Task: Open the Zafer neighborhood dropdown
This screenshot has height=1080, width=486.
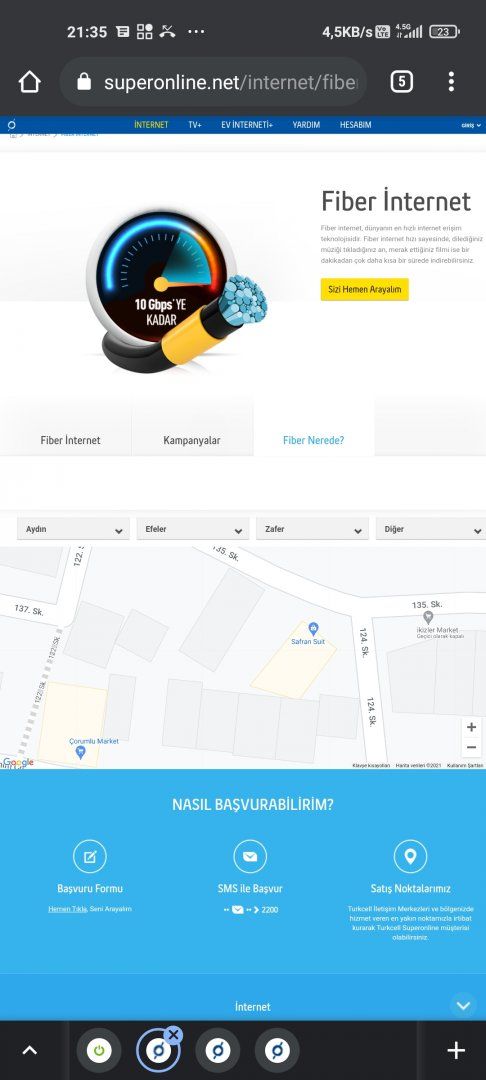Action: [313, 530]
